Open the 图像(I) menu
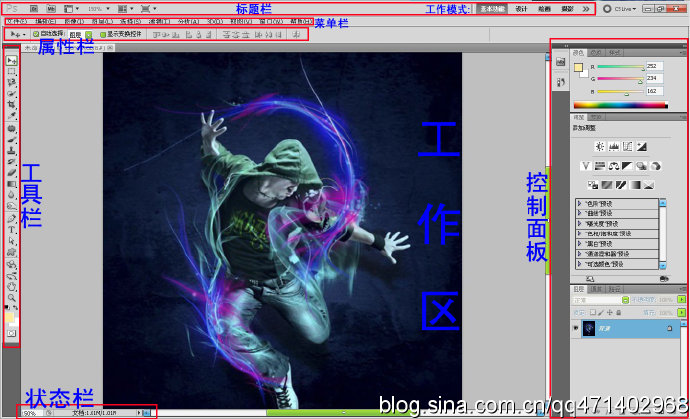Image resolution: width=690 pixels, height=419 pixels. tap(74, 21)
